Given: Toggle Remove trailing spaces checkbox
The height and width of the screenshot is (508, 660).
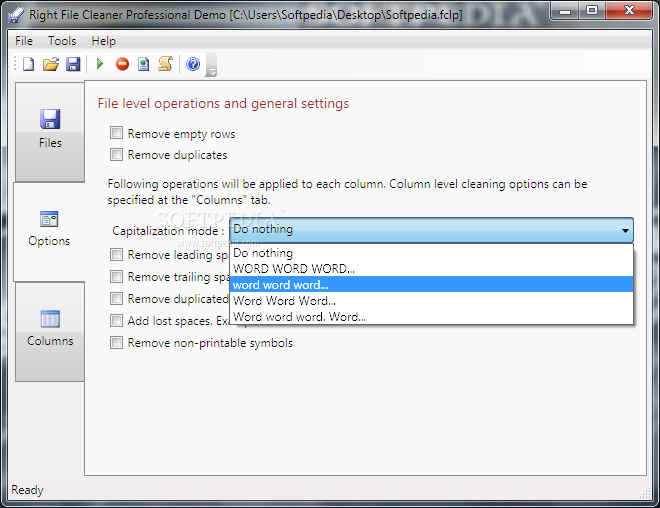Looking at the screenshot, I should (x=117, y=277).
